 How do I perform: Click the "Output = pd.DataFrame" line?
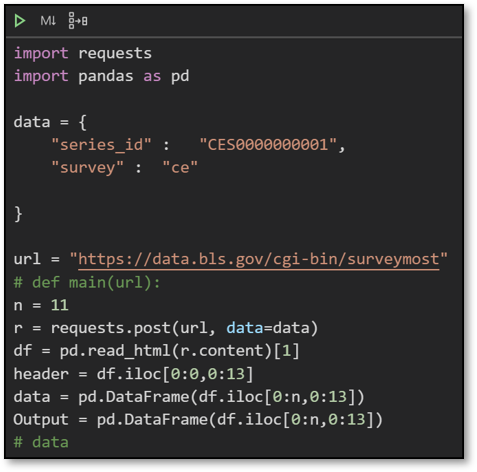pos(198,420)
